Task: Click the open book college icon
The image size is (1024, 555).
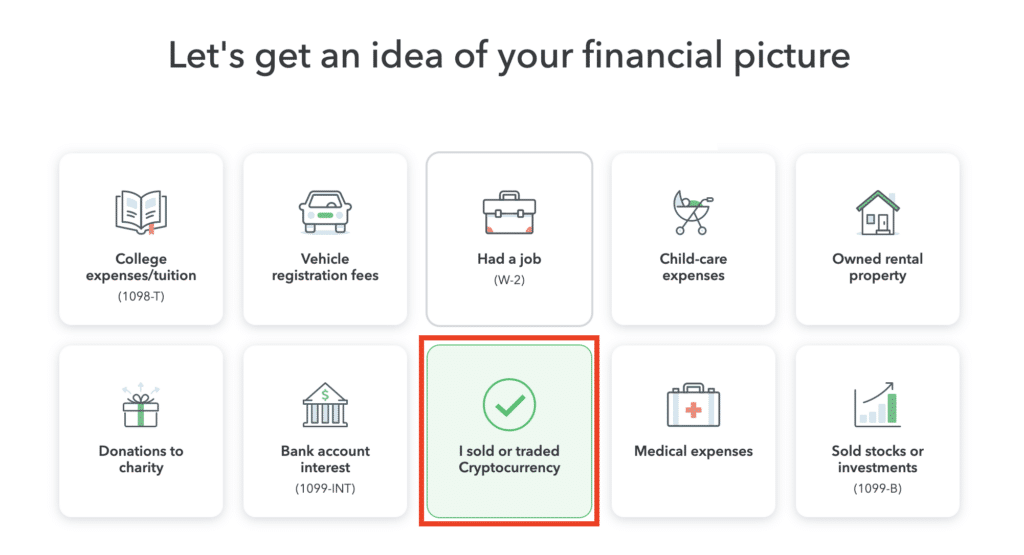Action: tap(141, 212)
